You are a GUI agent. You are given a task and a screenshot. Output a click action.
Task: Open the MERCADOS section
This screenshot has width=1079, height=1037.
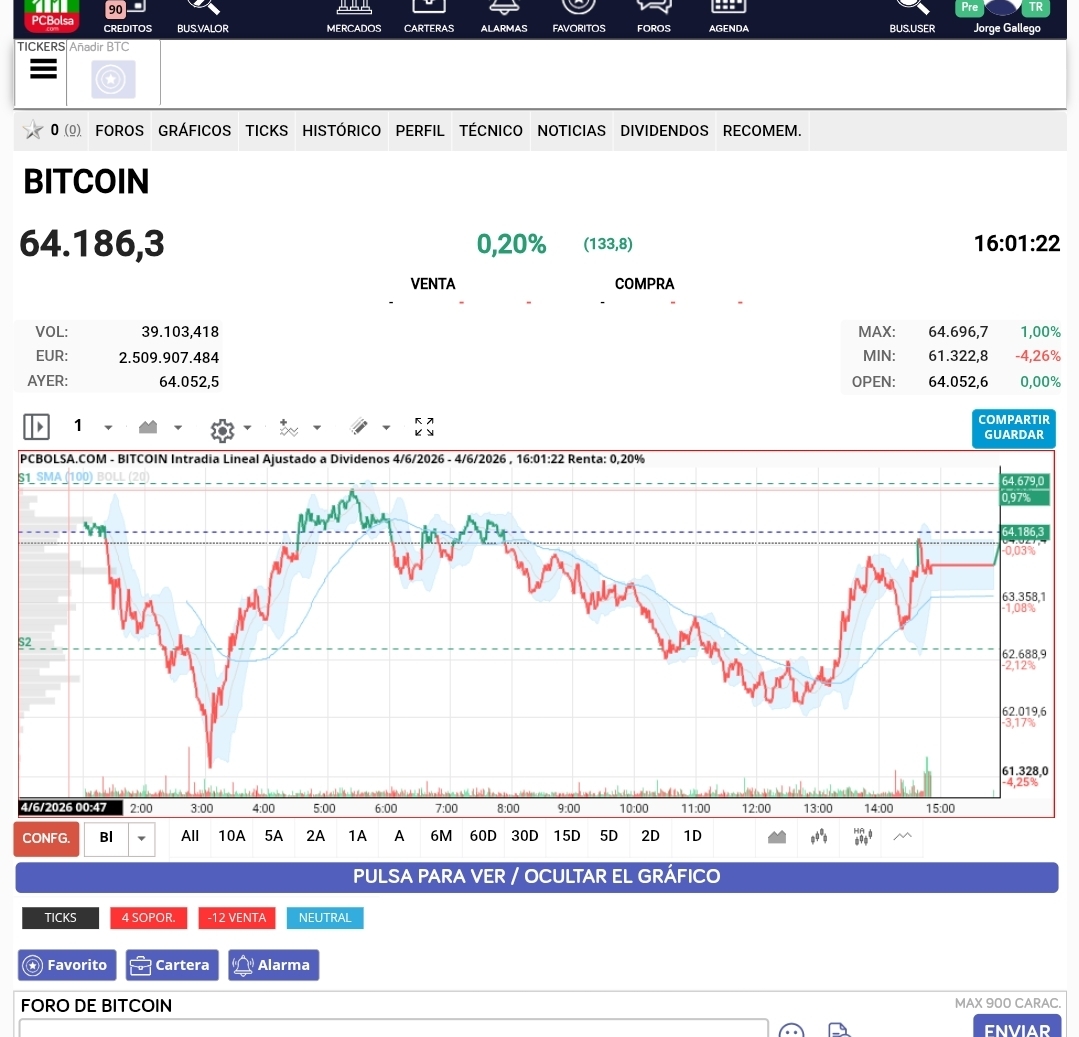(x=354, y=17)
